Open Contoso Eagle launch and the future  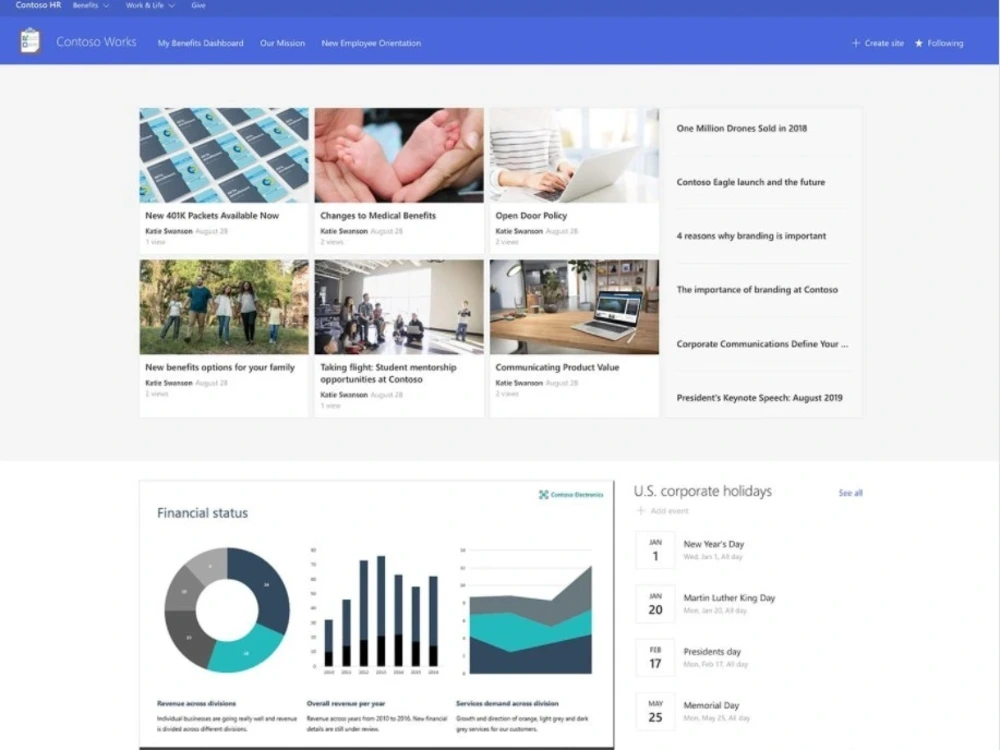click(x=751, y=182)
